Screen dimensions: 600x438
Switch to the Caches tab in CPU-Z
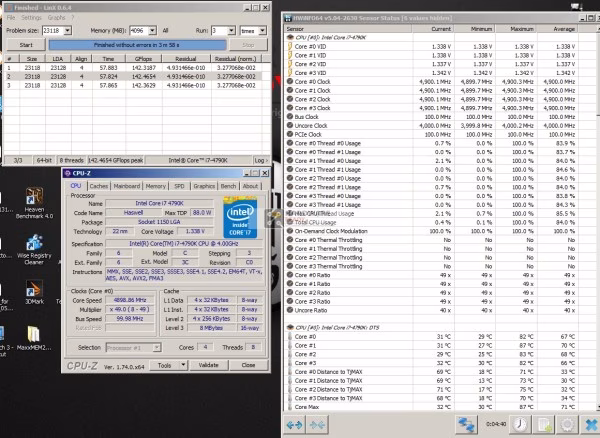pos(99,186)
